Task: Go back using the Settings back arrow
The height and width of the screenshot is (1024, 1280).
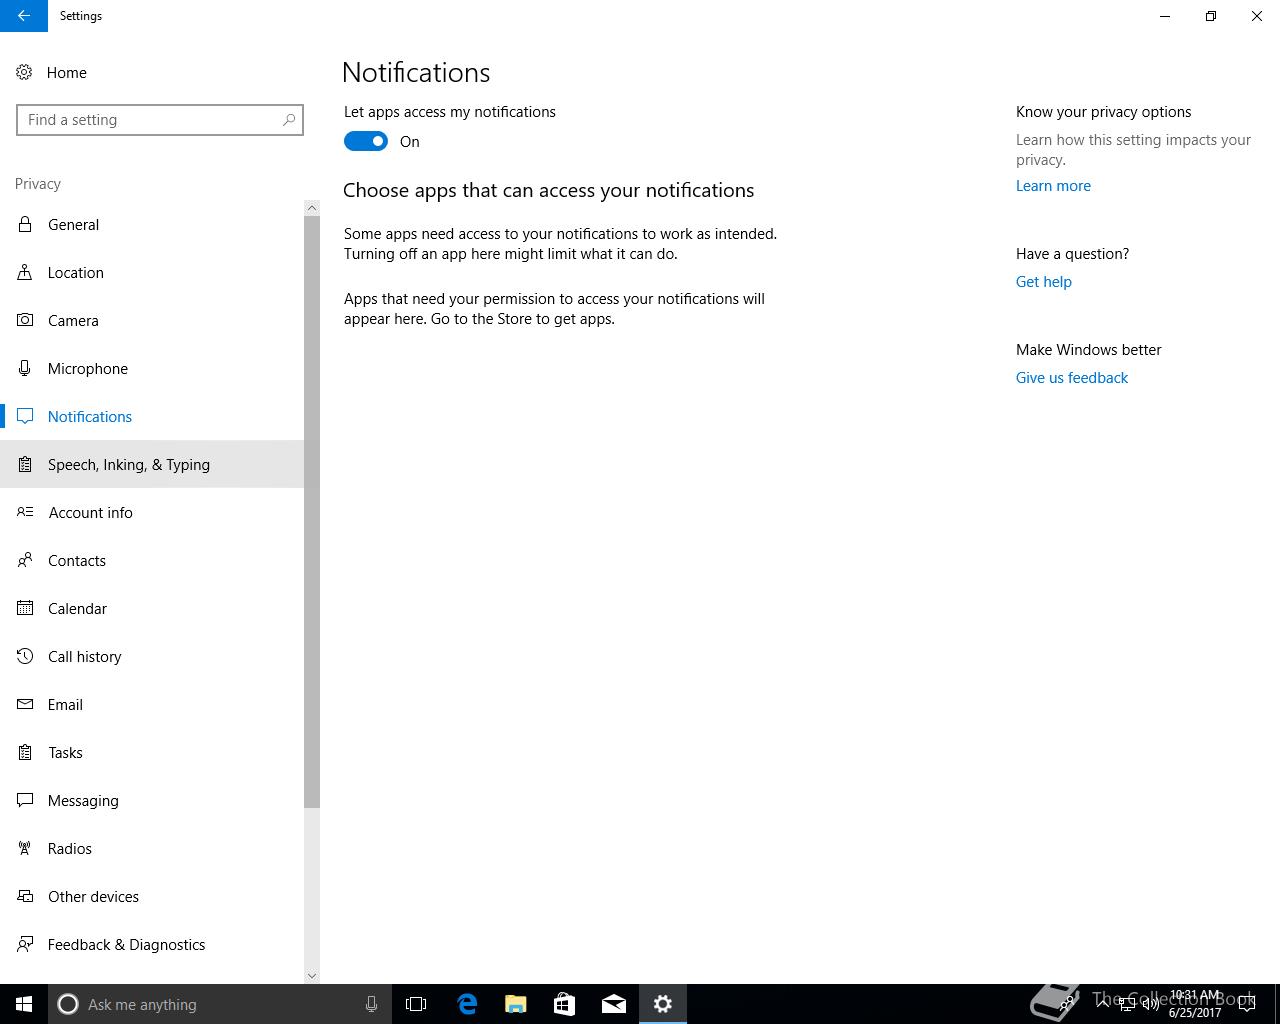Action: (x=24, y=16)
